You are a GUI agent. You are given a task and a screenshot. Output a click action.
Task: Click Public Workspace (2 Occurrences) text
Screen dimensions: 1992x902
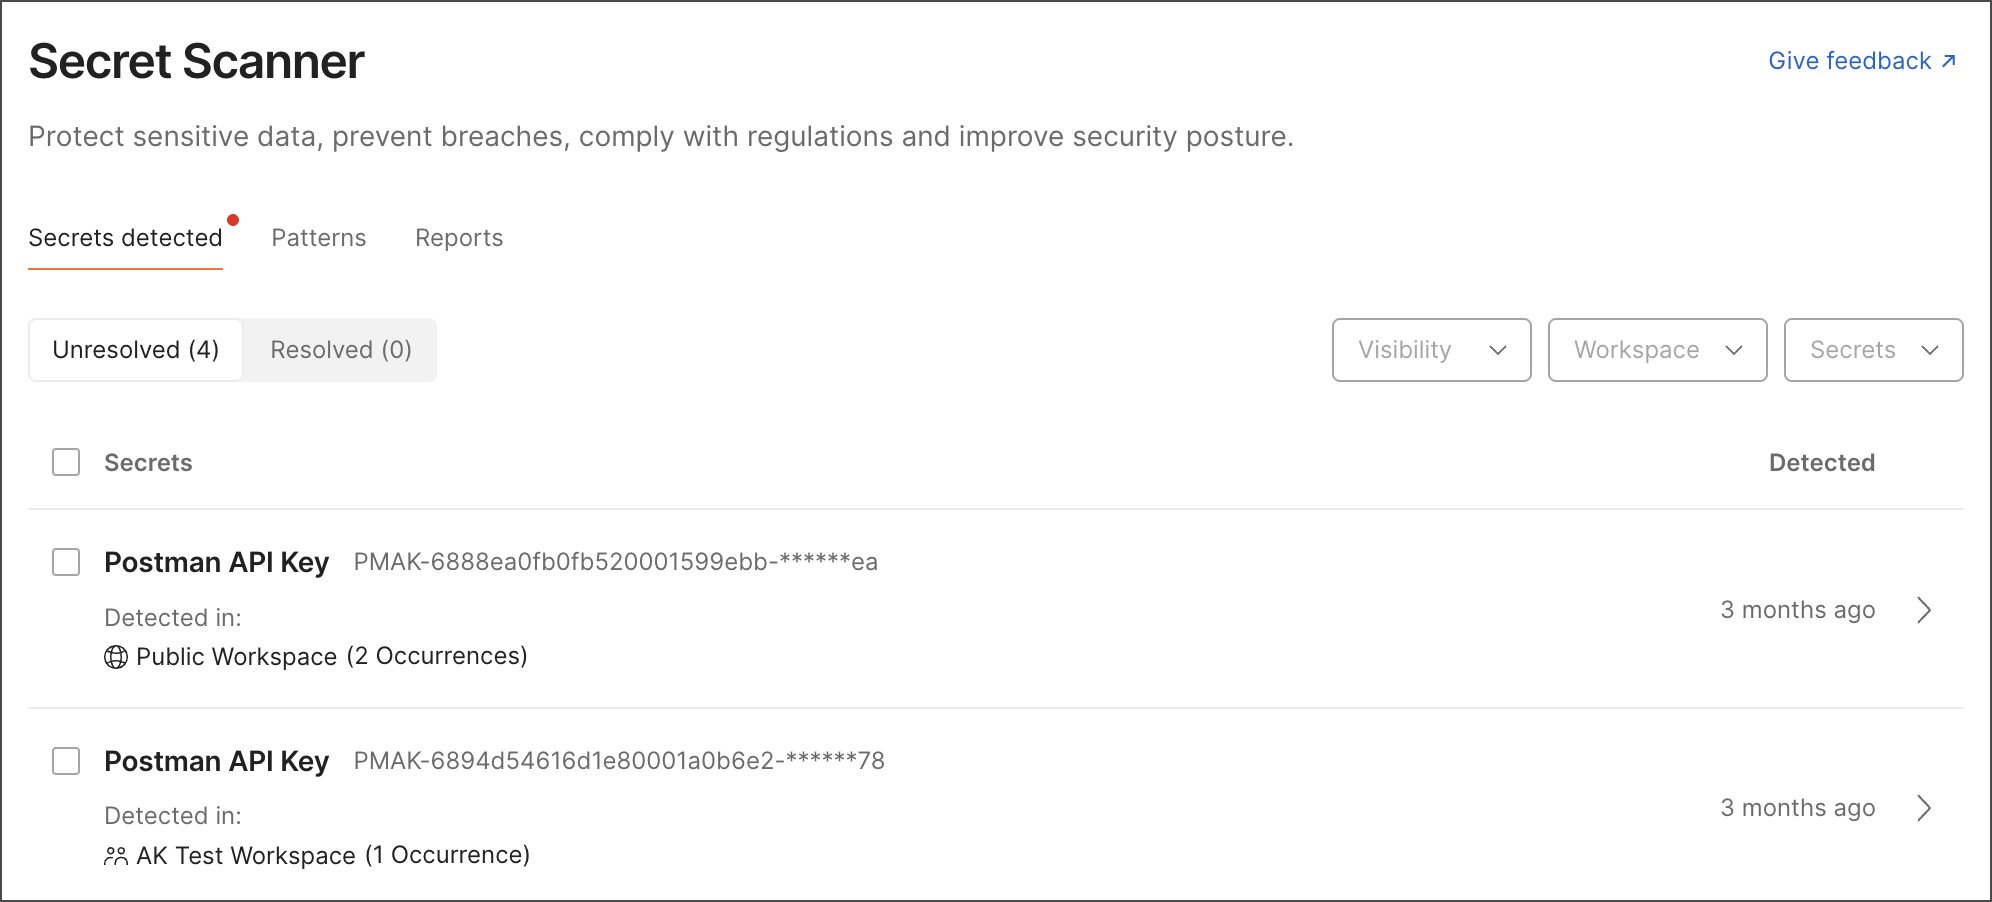point(331,657)
